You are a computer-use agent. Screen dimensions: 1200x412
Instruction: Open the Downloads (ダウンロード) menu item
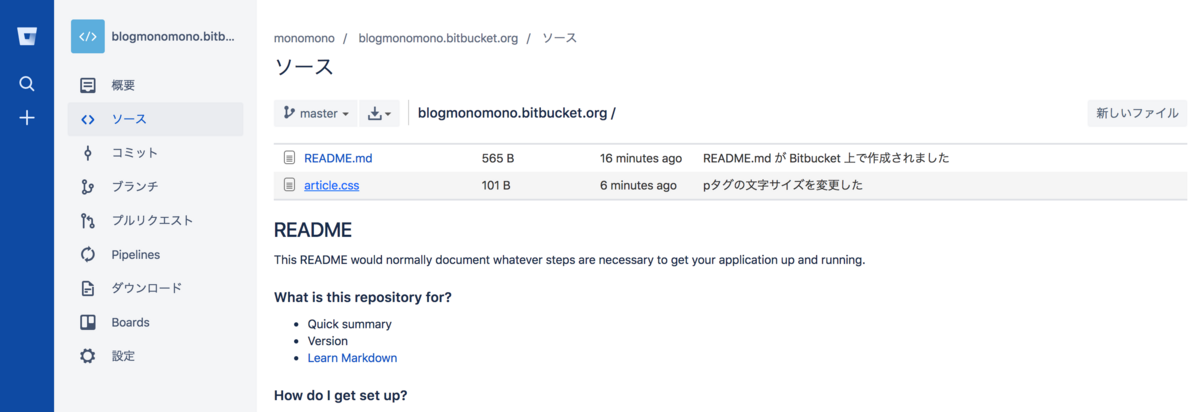click(x=146, y=288)
